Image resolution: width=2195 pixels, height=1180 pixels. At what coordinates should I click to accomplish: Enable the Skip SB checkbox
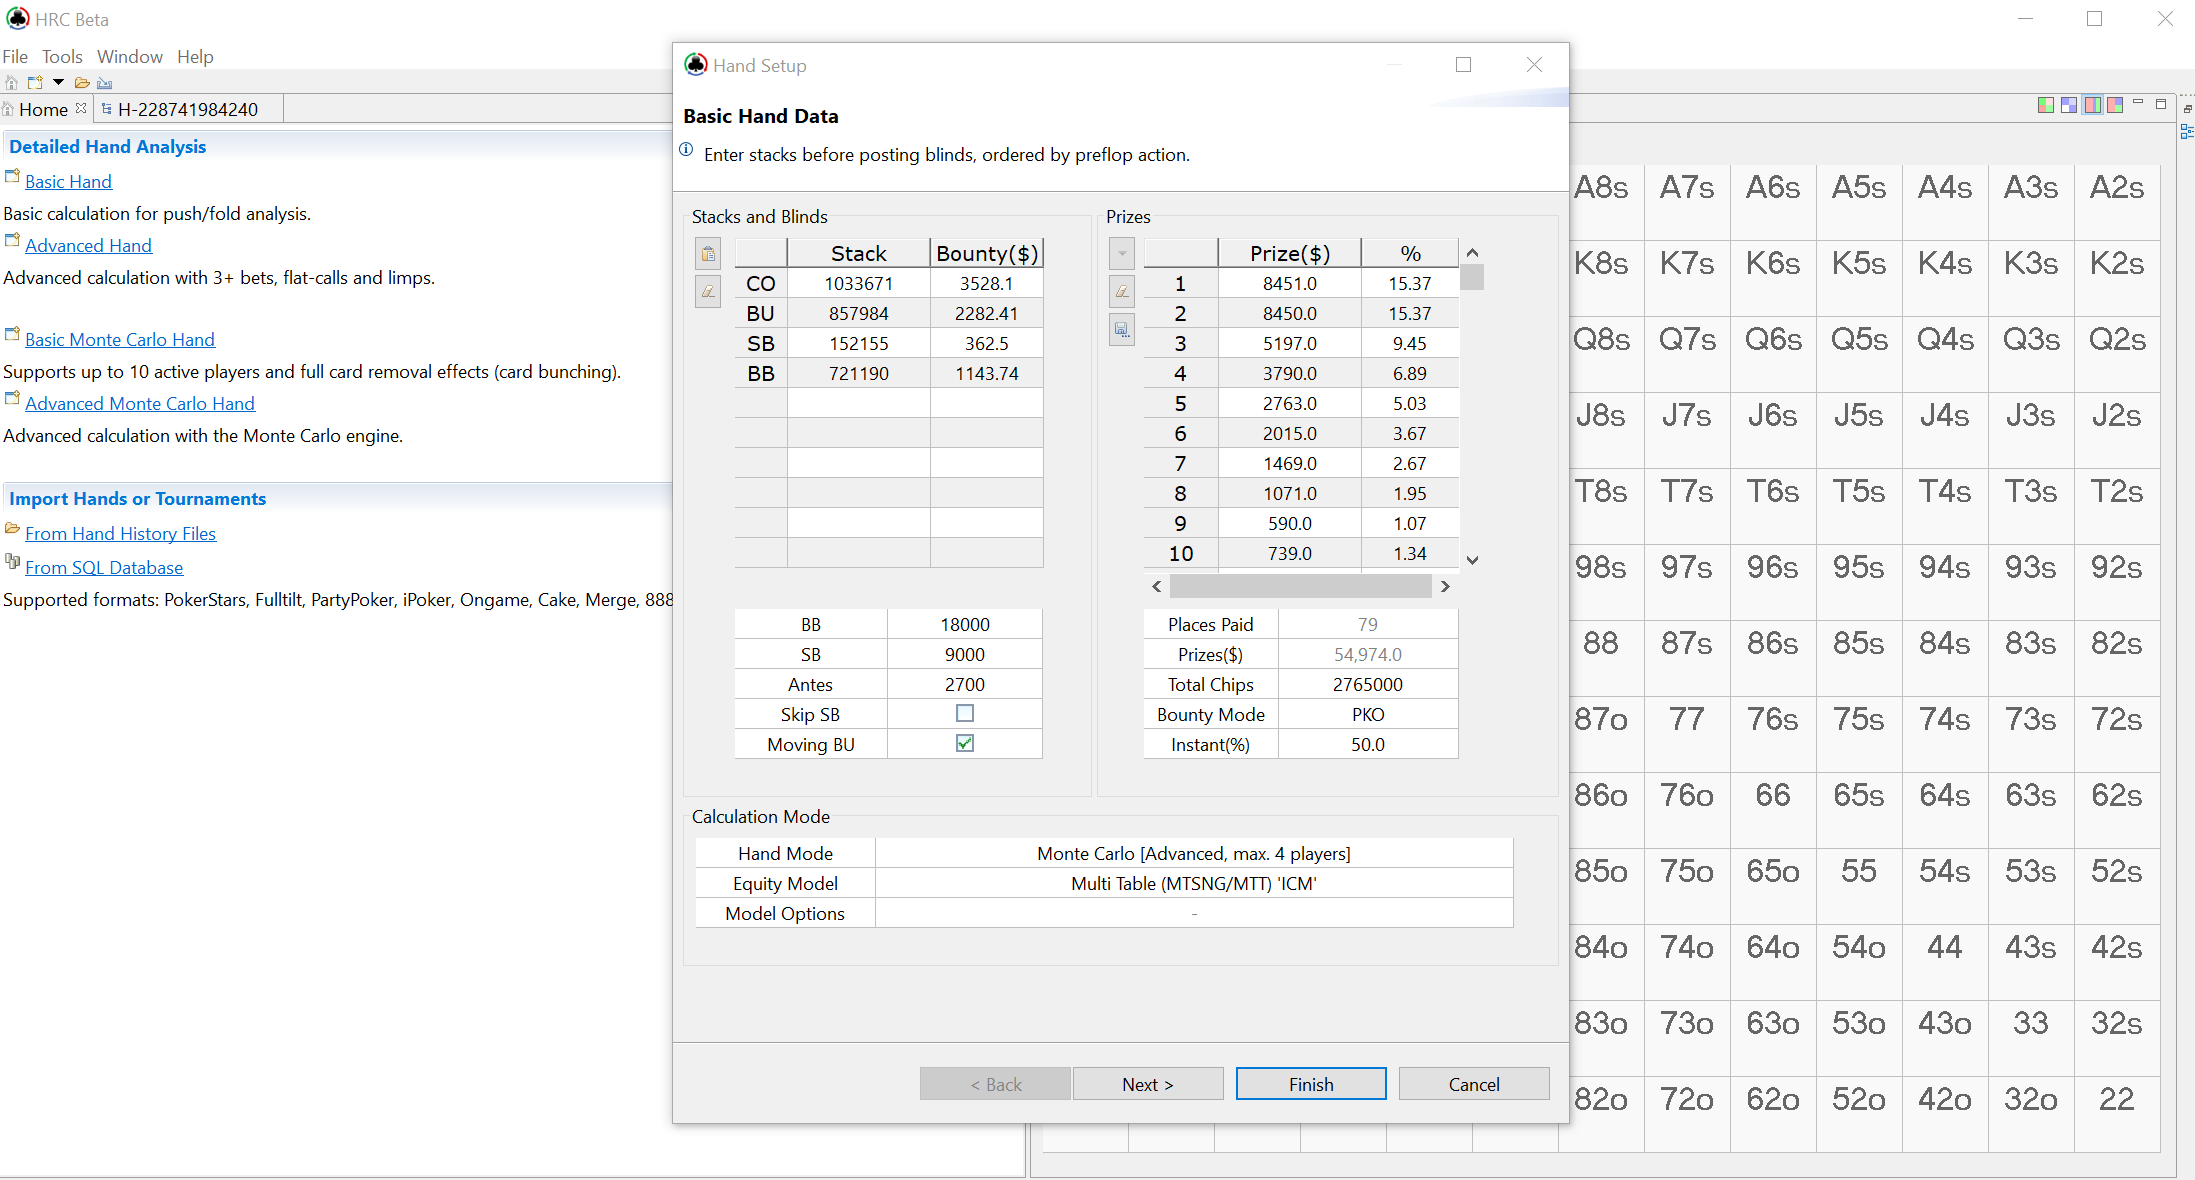[x=964, y=714]
